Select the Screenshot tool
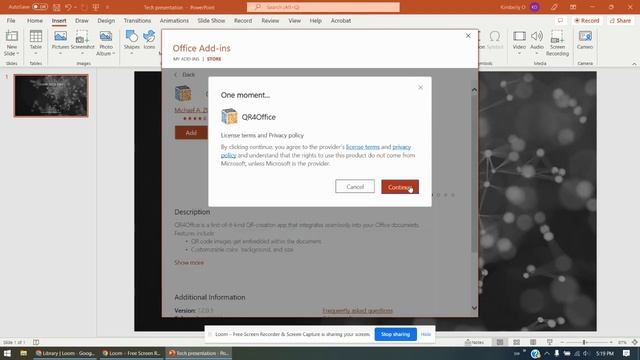 pos(82,37)
